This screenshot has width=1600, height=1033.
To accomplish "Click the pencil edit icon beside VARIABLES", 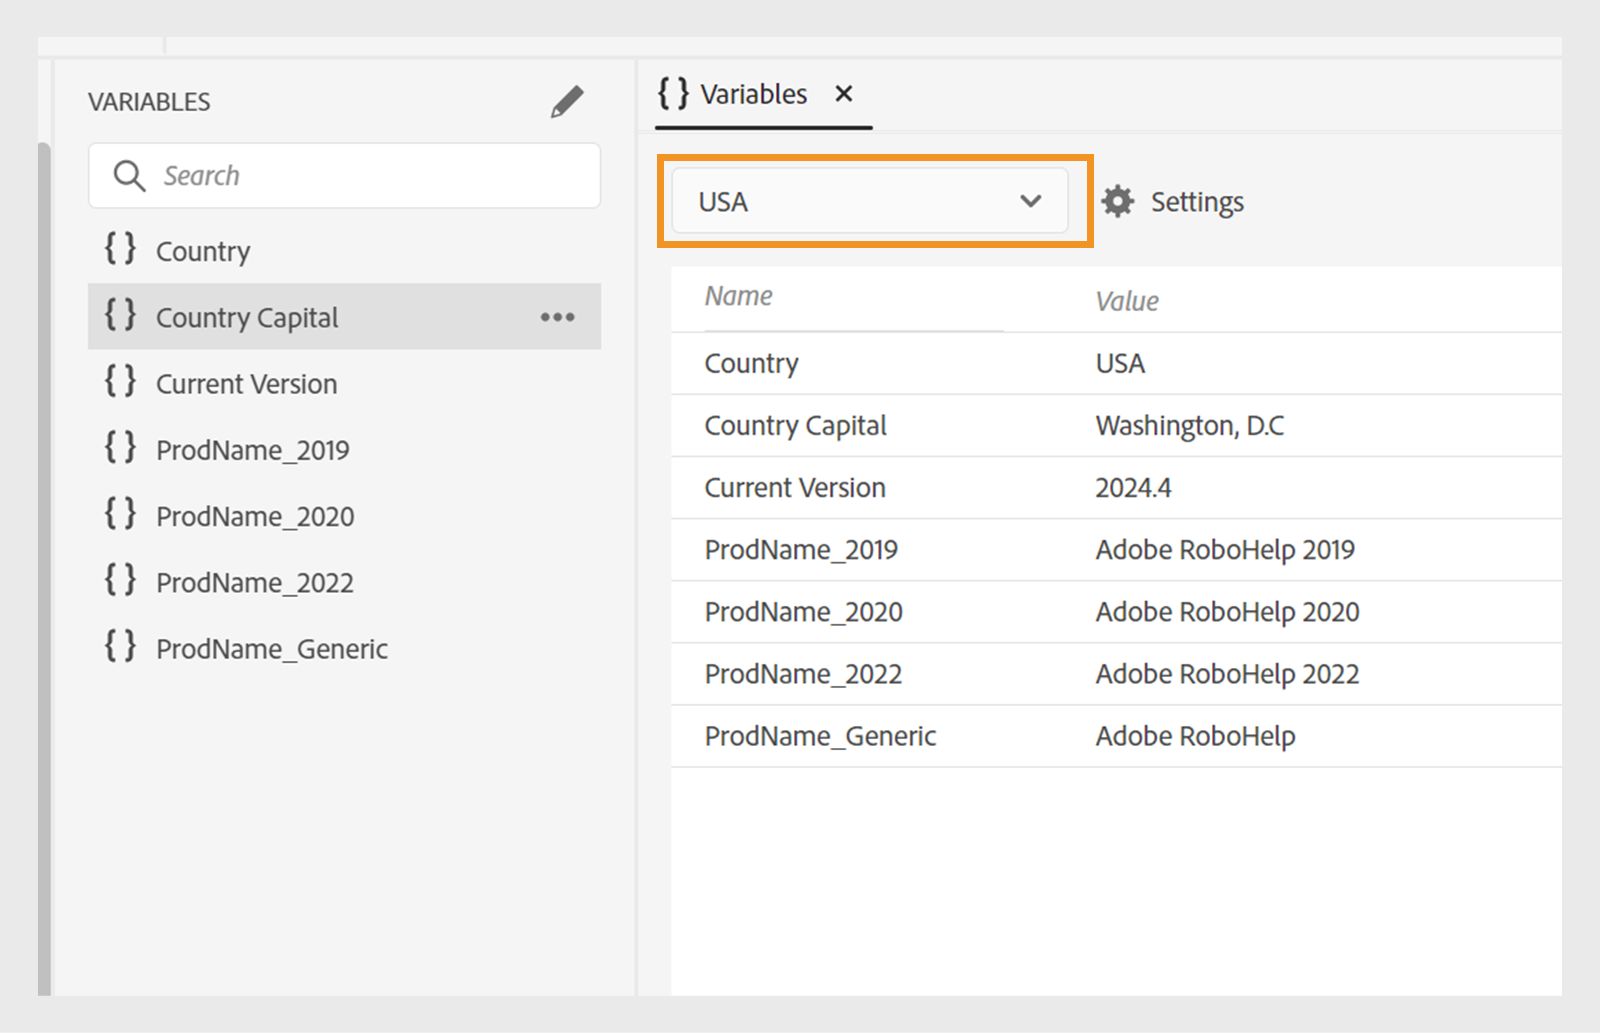I will coord(567,102).
